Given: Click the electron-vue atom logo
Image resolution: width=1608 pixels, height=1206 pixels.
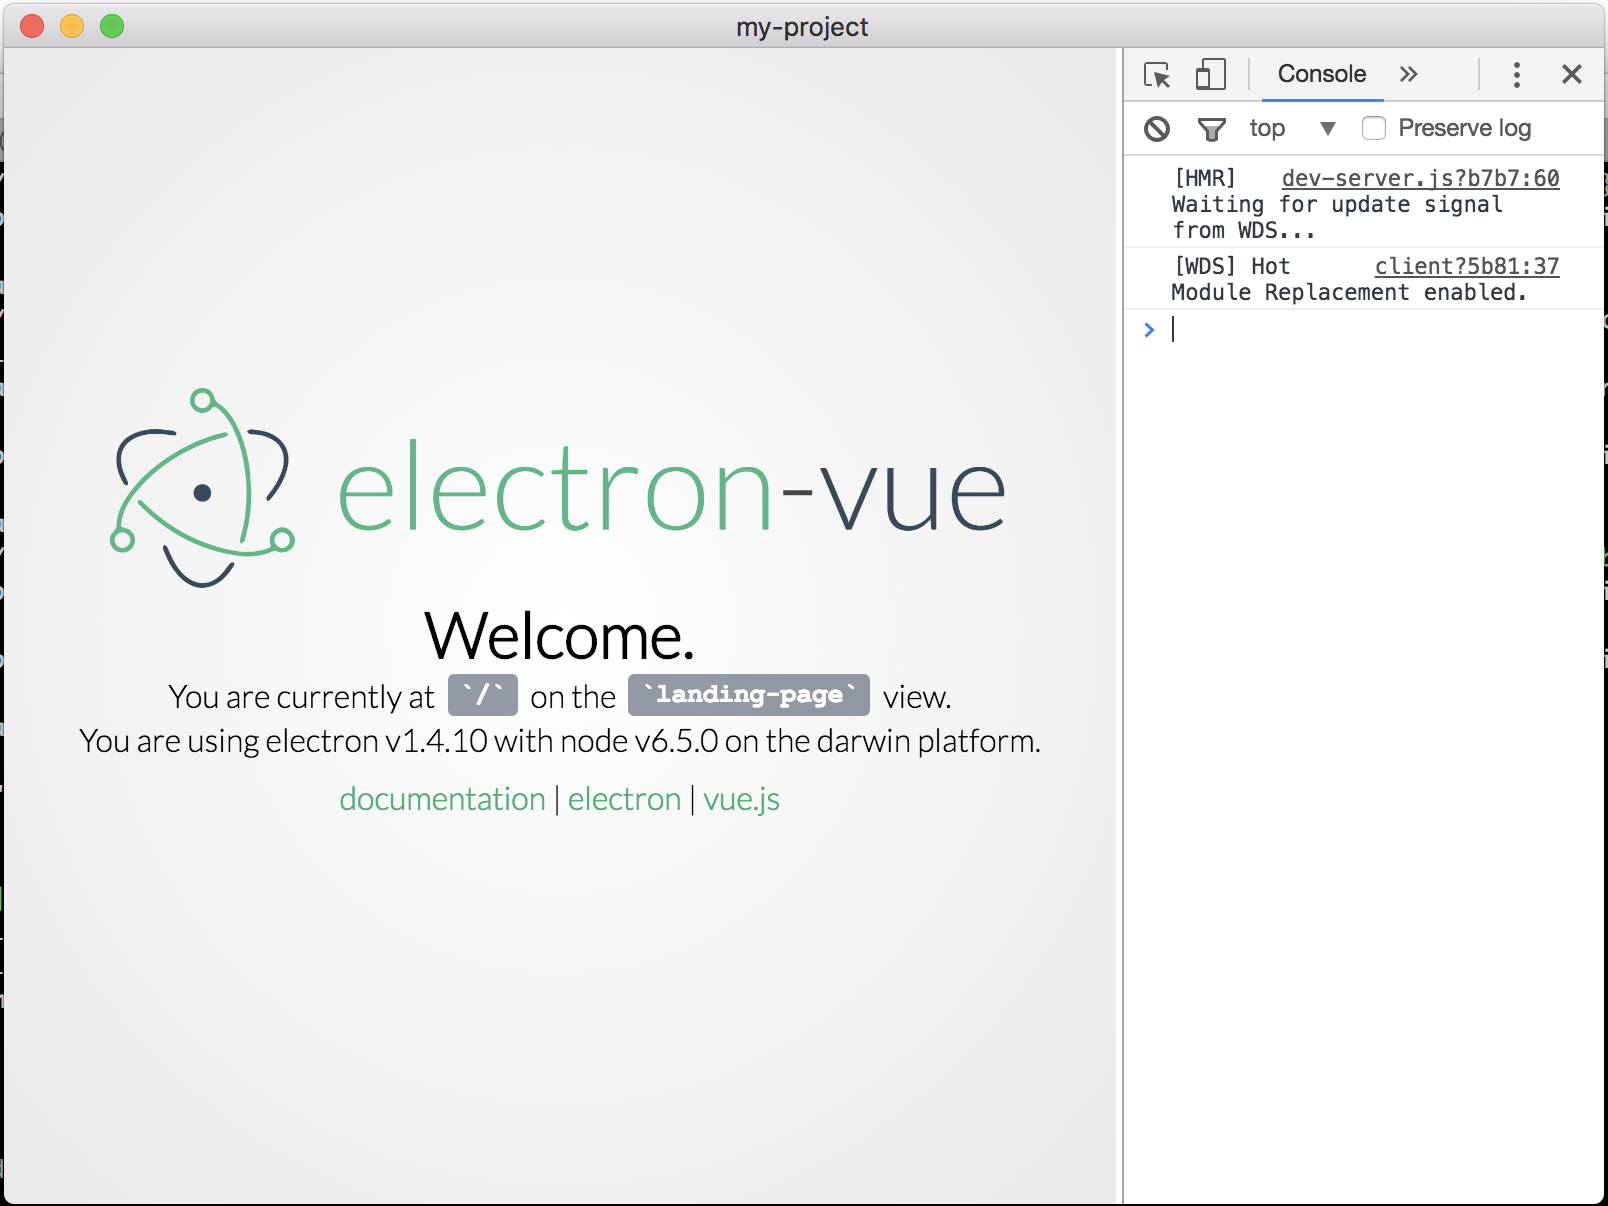Looking at the screenshot, I should (203, 488).
